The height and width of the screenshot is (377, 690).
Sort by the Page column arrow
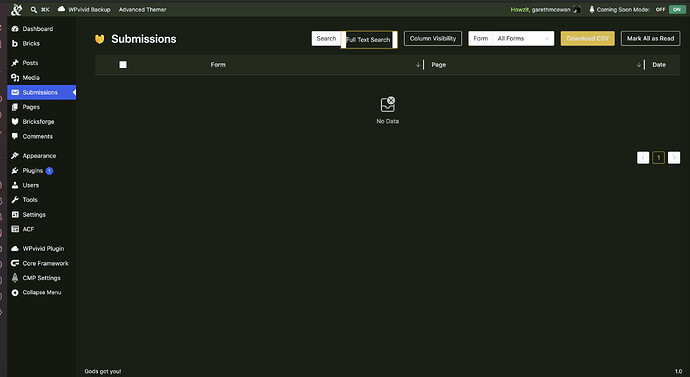point(639,65)
